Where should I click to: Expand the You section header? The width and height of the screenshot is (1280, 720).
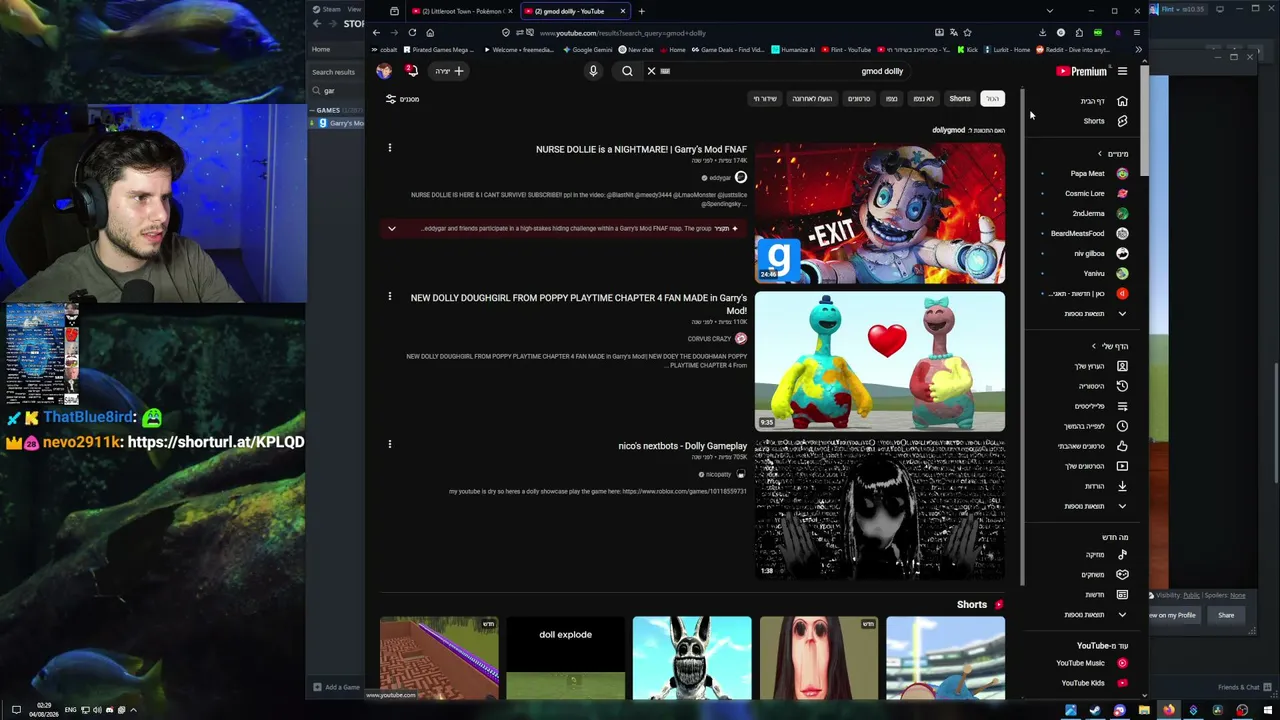click(x=1109, y=346)
